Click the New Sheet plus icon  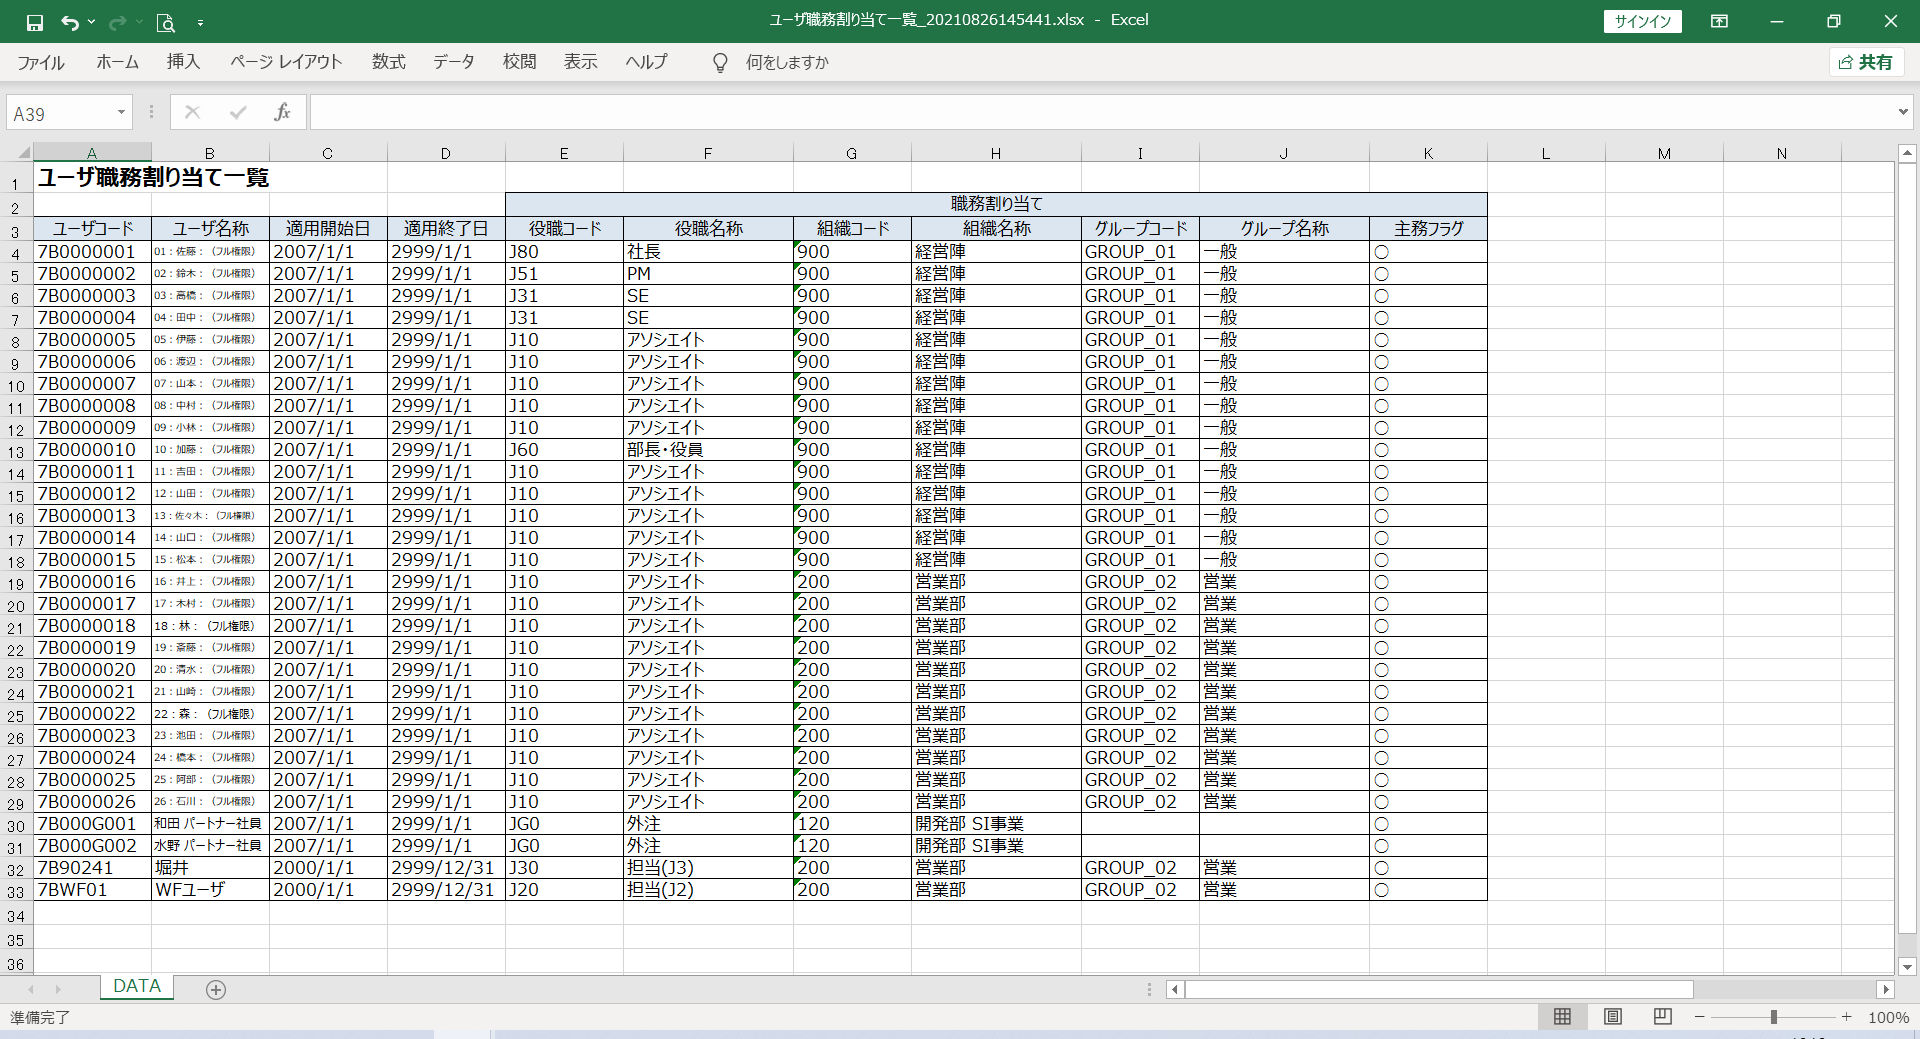tap(216, 989)
